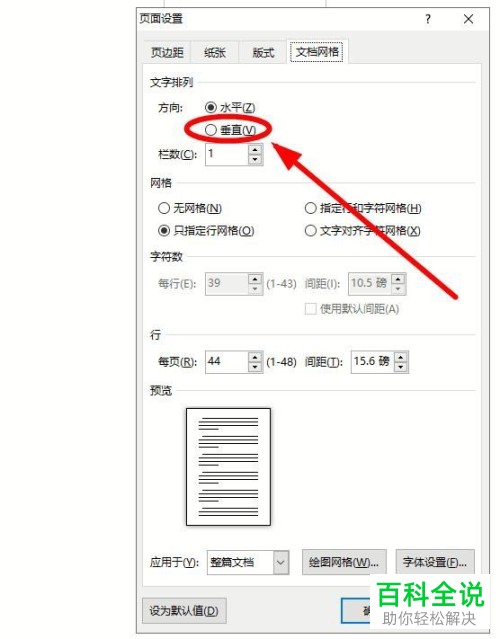Choose 指定行和字符网格(H) option
This screenshot has width=500, height=639.
pos(311,208)
